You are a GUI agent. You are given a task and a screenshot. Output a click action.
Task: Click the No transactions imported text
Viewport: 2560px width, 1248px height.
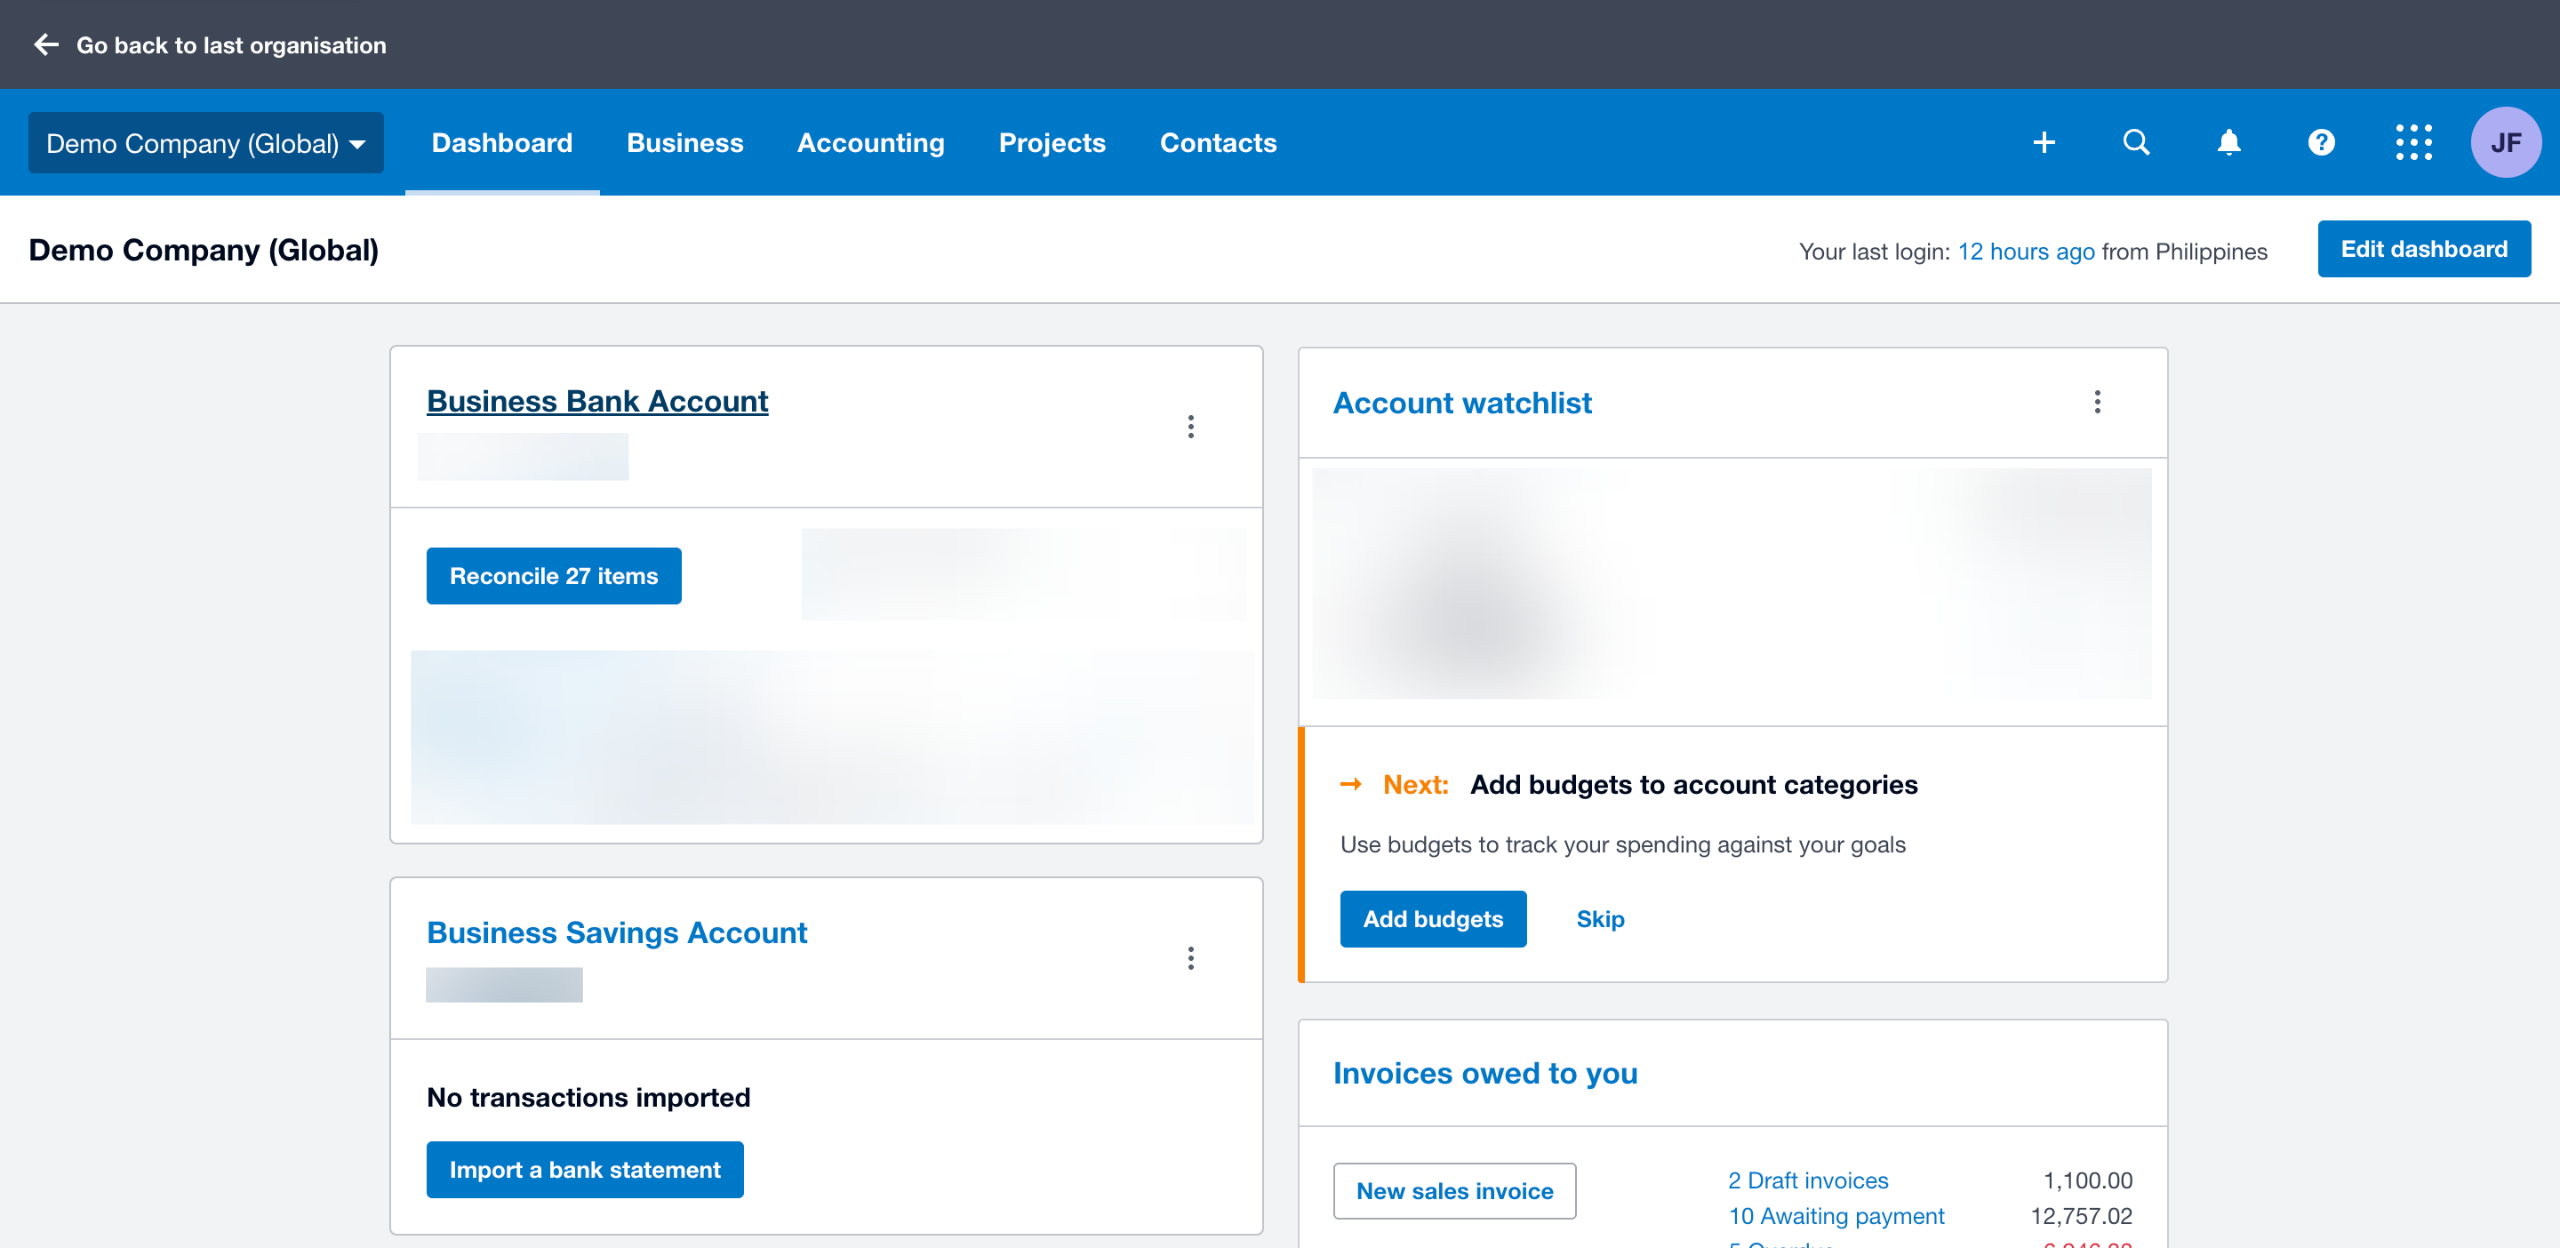coord(589,1098)
